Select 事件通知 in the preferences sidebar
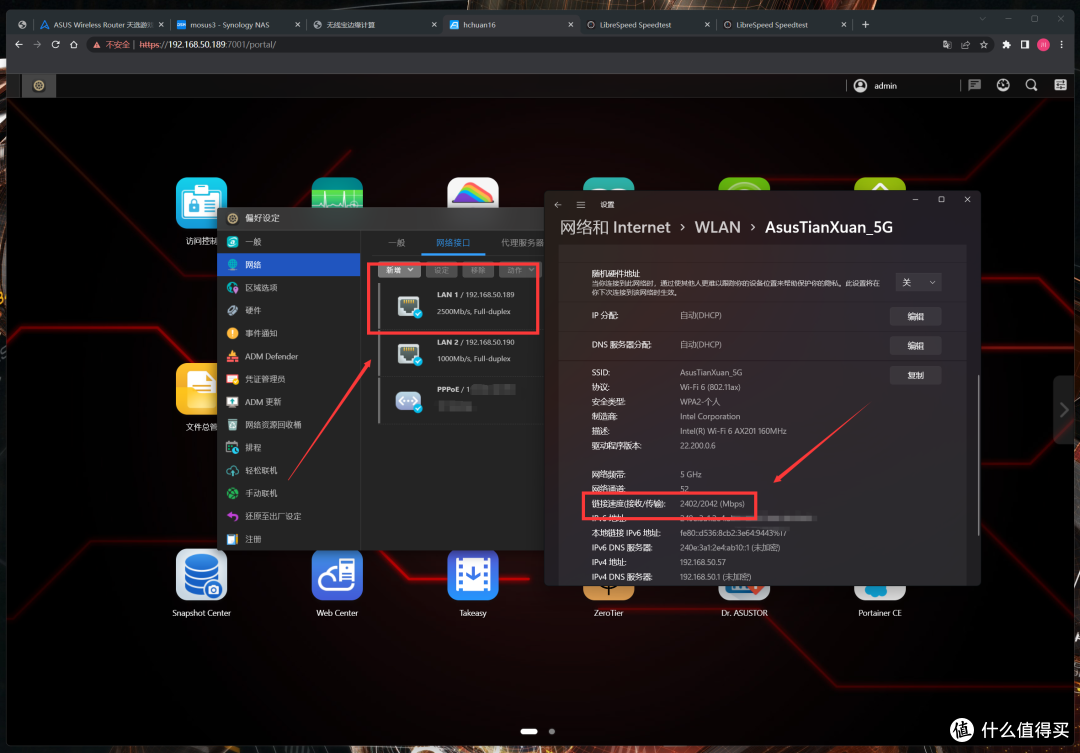The height and width of the screenshot is (753, 1080). click(289, 333)
